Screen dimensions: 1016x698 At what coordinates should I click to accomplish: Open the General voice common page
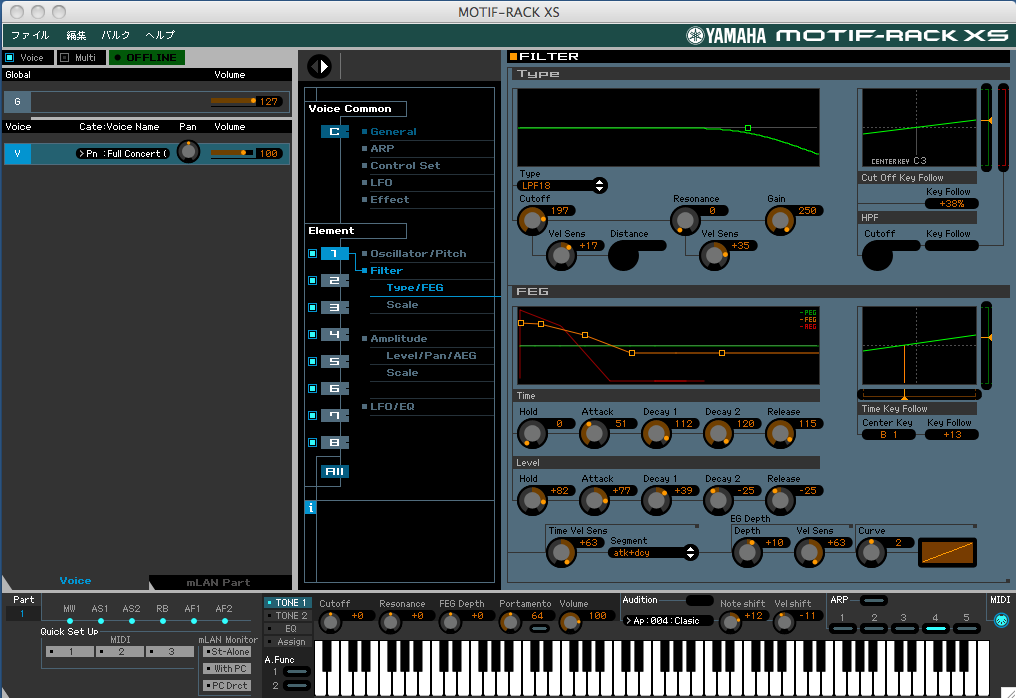pyautogui.click(x=393, y=132)
